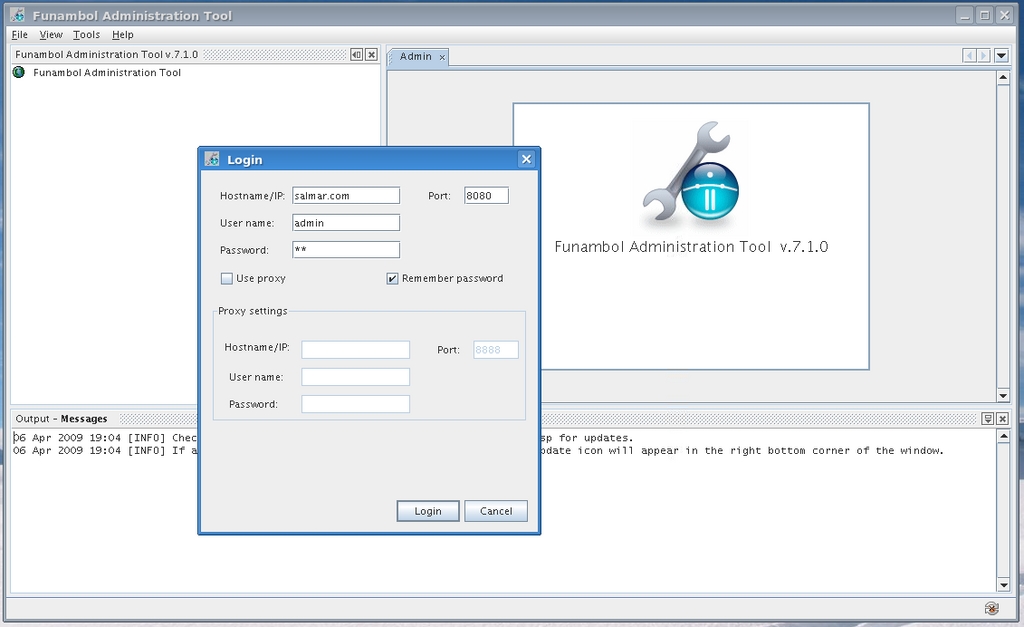Minimize the left Funambol tree panel
This screenshot has height=627, width=1024.
coord(357,55)
